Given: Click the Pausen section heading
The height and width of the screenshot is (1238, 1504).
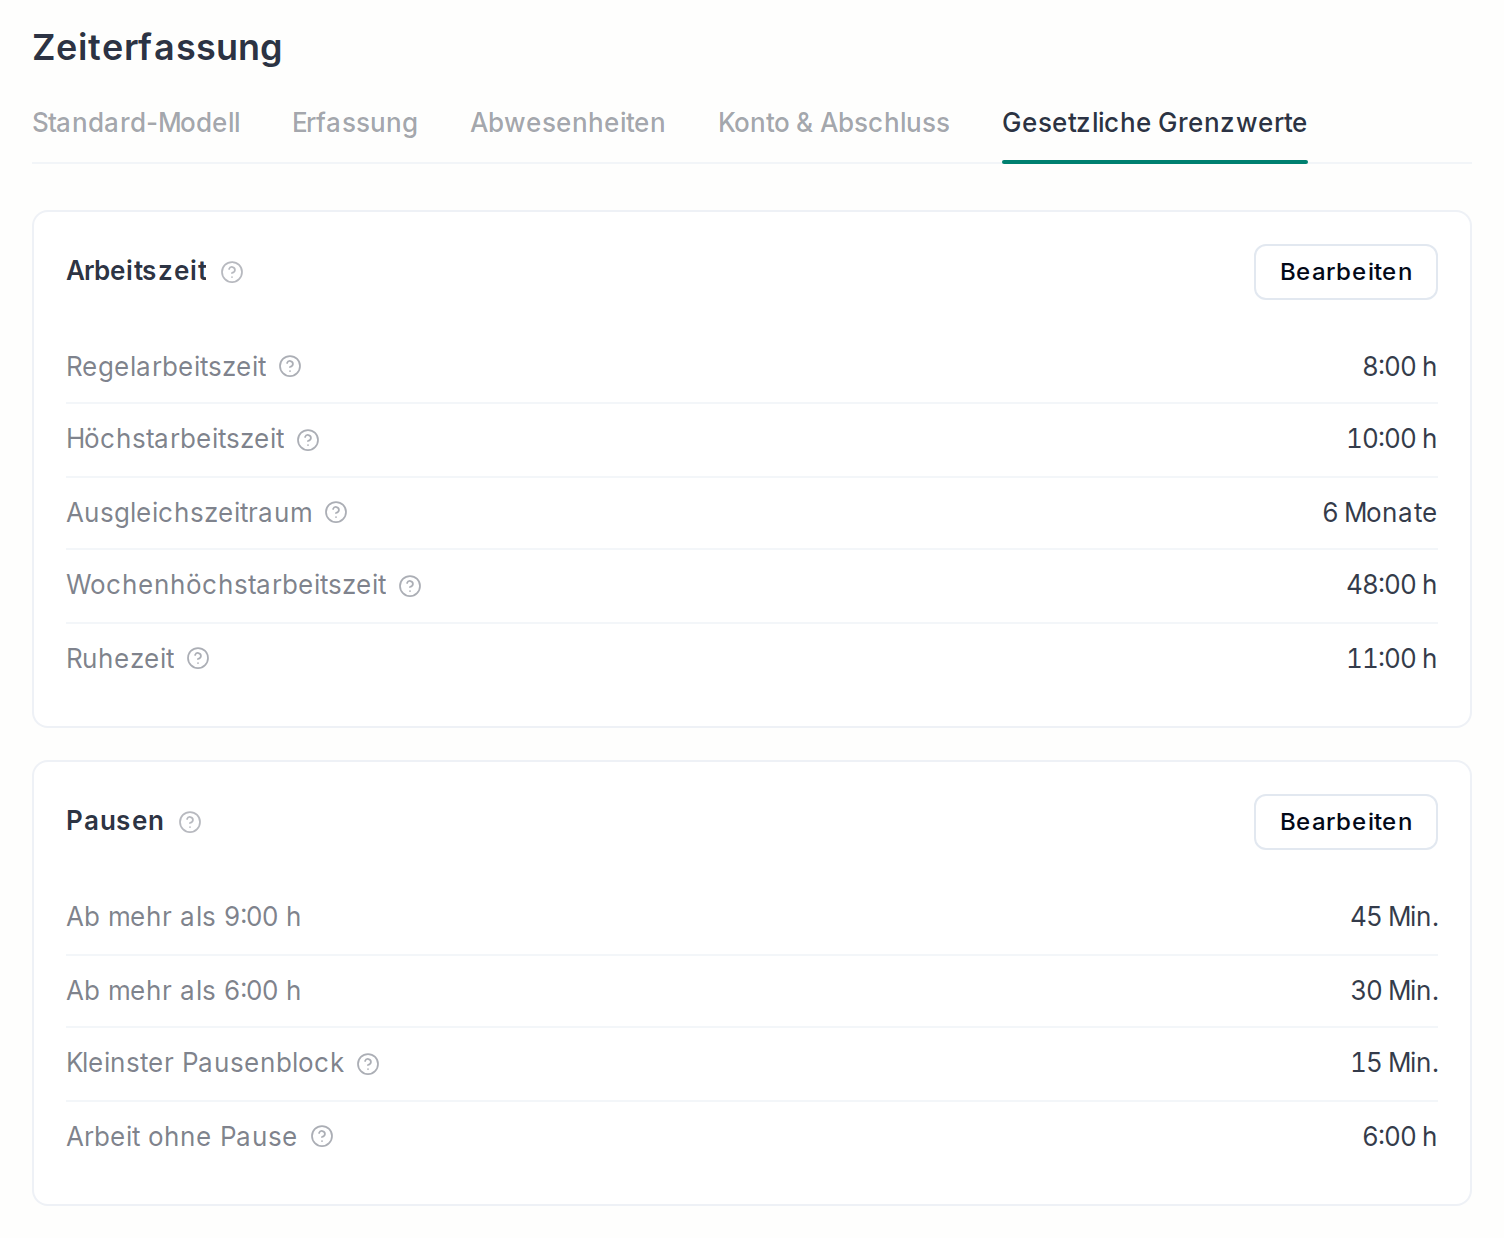Looking at the screenshot, I should click(115, 820).
